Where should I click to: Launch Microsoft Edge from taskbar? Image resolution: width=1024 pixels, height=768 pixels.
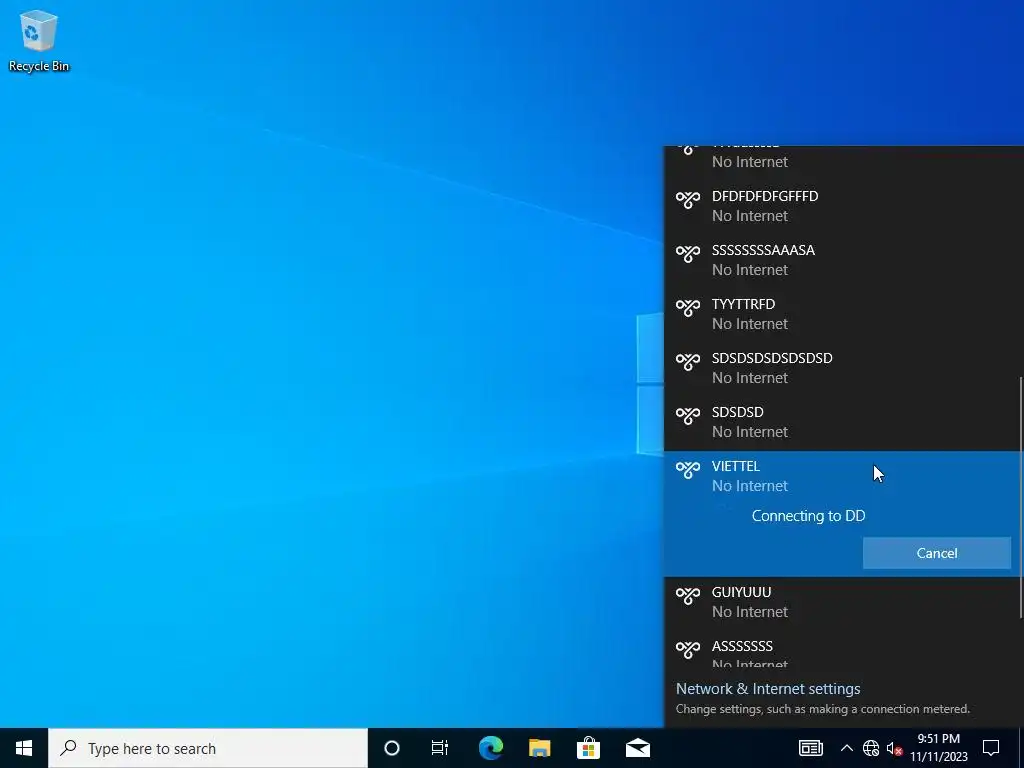490,748
